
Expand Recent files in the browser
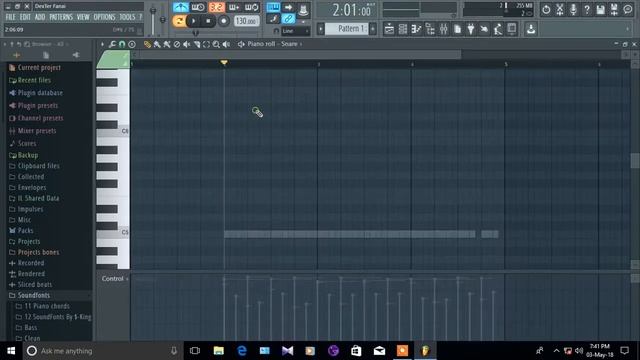[x=34, y=80]
